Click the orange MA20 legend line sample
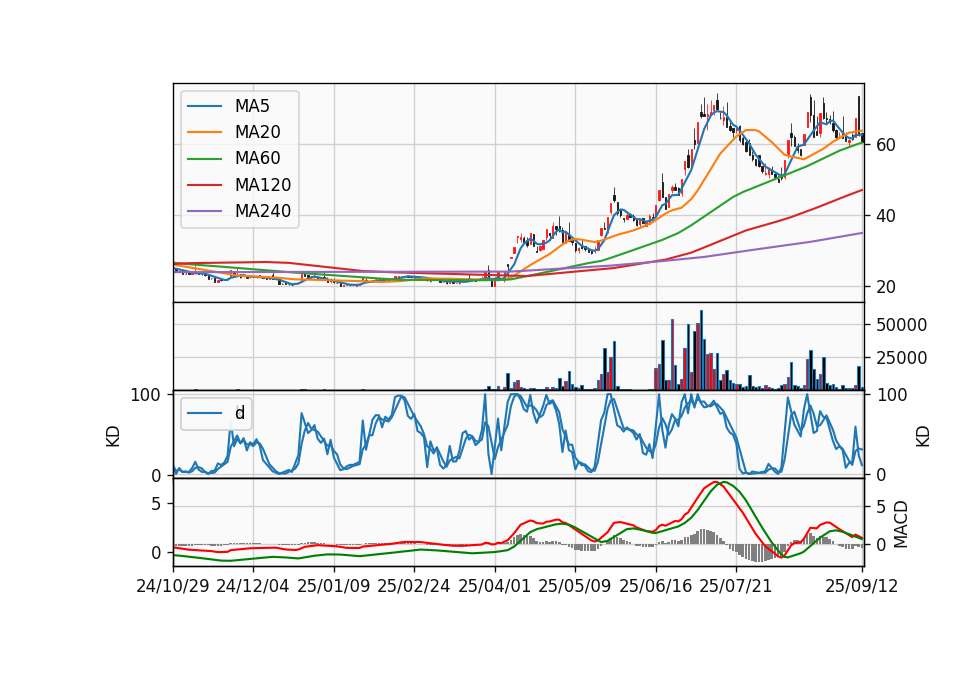The height and width of the screenshot is (690, 960). 204,132
